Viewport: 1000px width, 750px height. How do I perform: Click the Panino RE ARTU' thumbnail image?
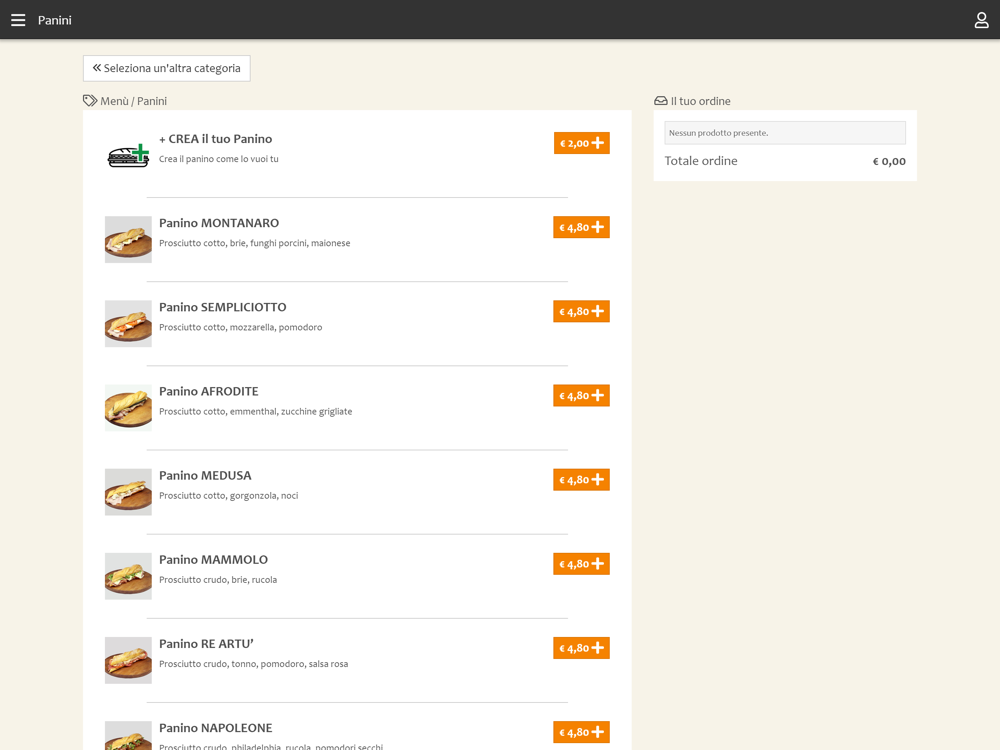(128, 659)
